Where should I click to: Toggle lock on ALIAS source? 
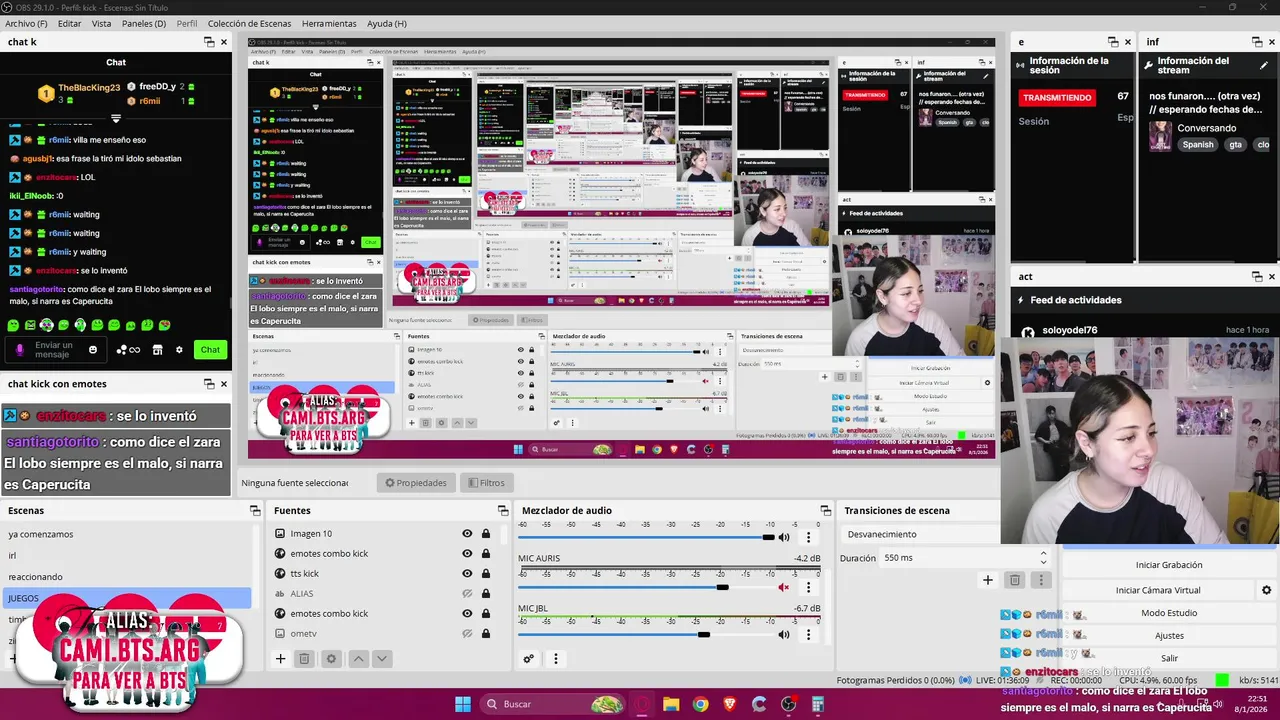coord(486,594)
